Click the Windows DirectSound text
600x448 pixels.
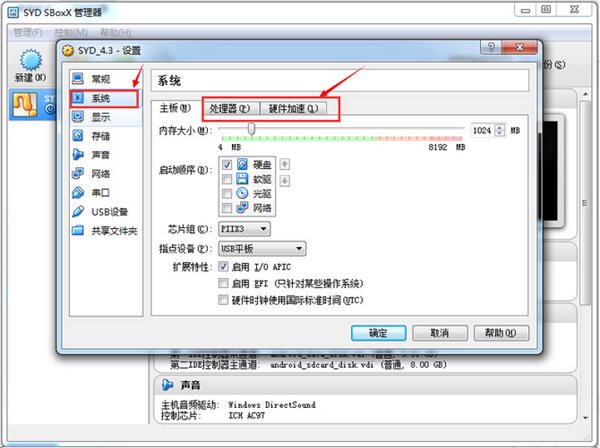(x=272, y=404)
